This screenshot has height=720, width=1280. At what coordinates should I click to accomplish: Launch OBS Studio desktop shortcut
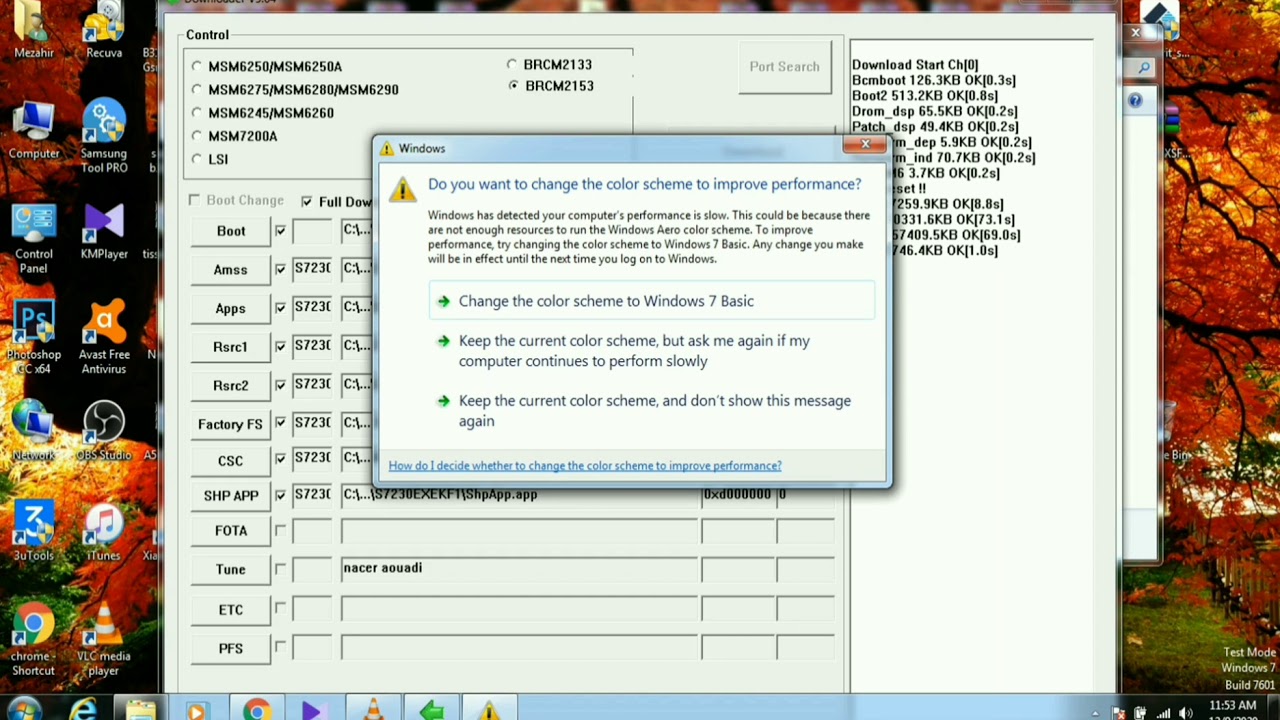104,432
